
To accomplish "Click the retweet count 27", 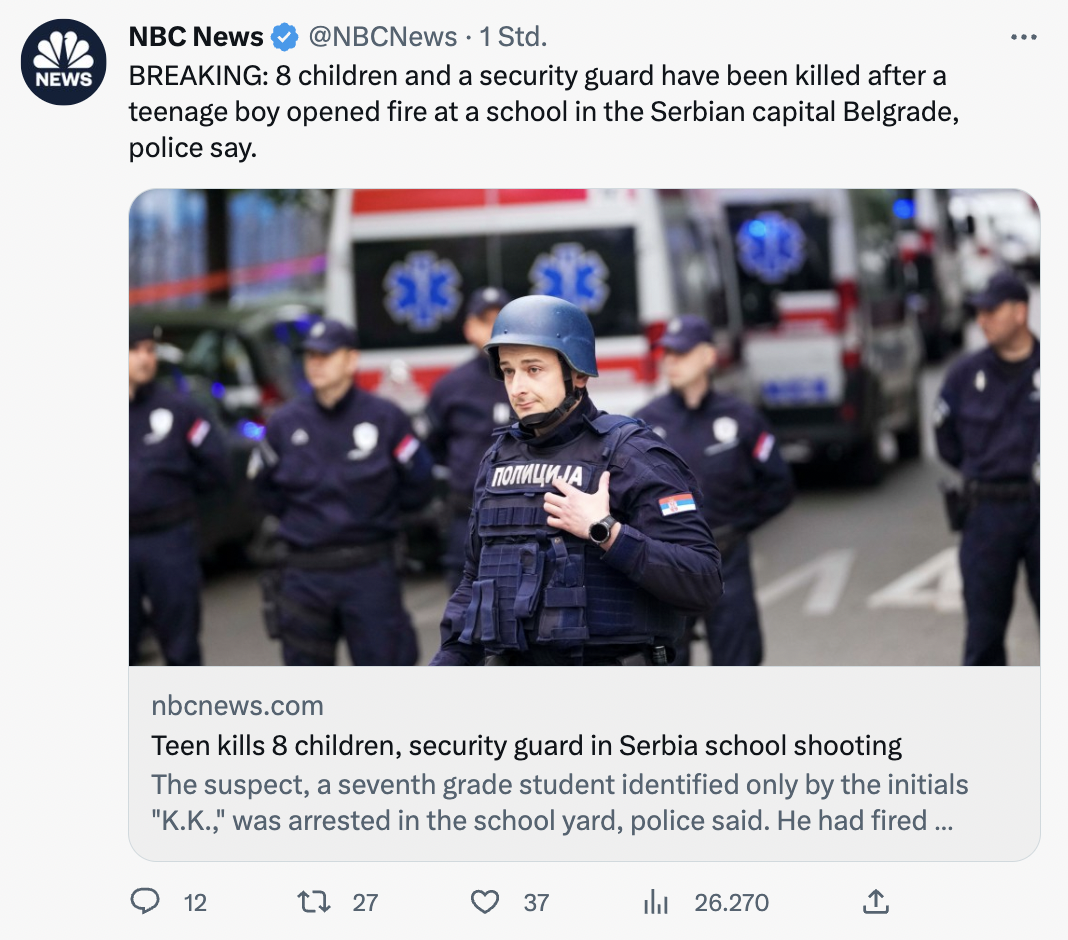I will pos(366,903).
